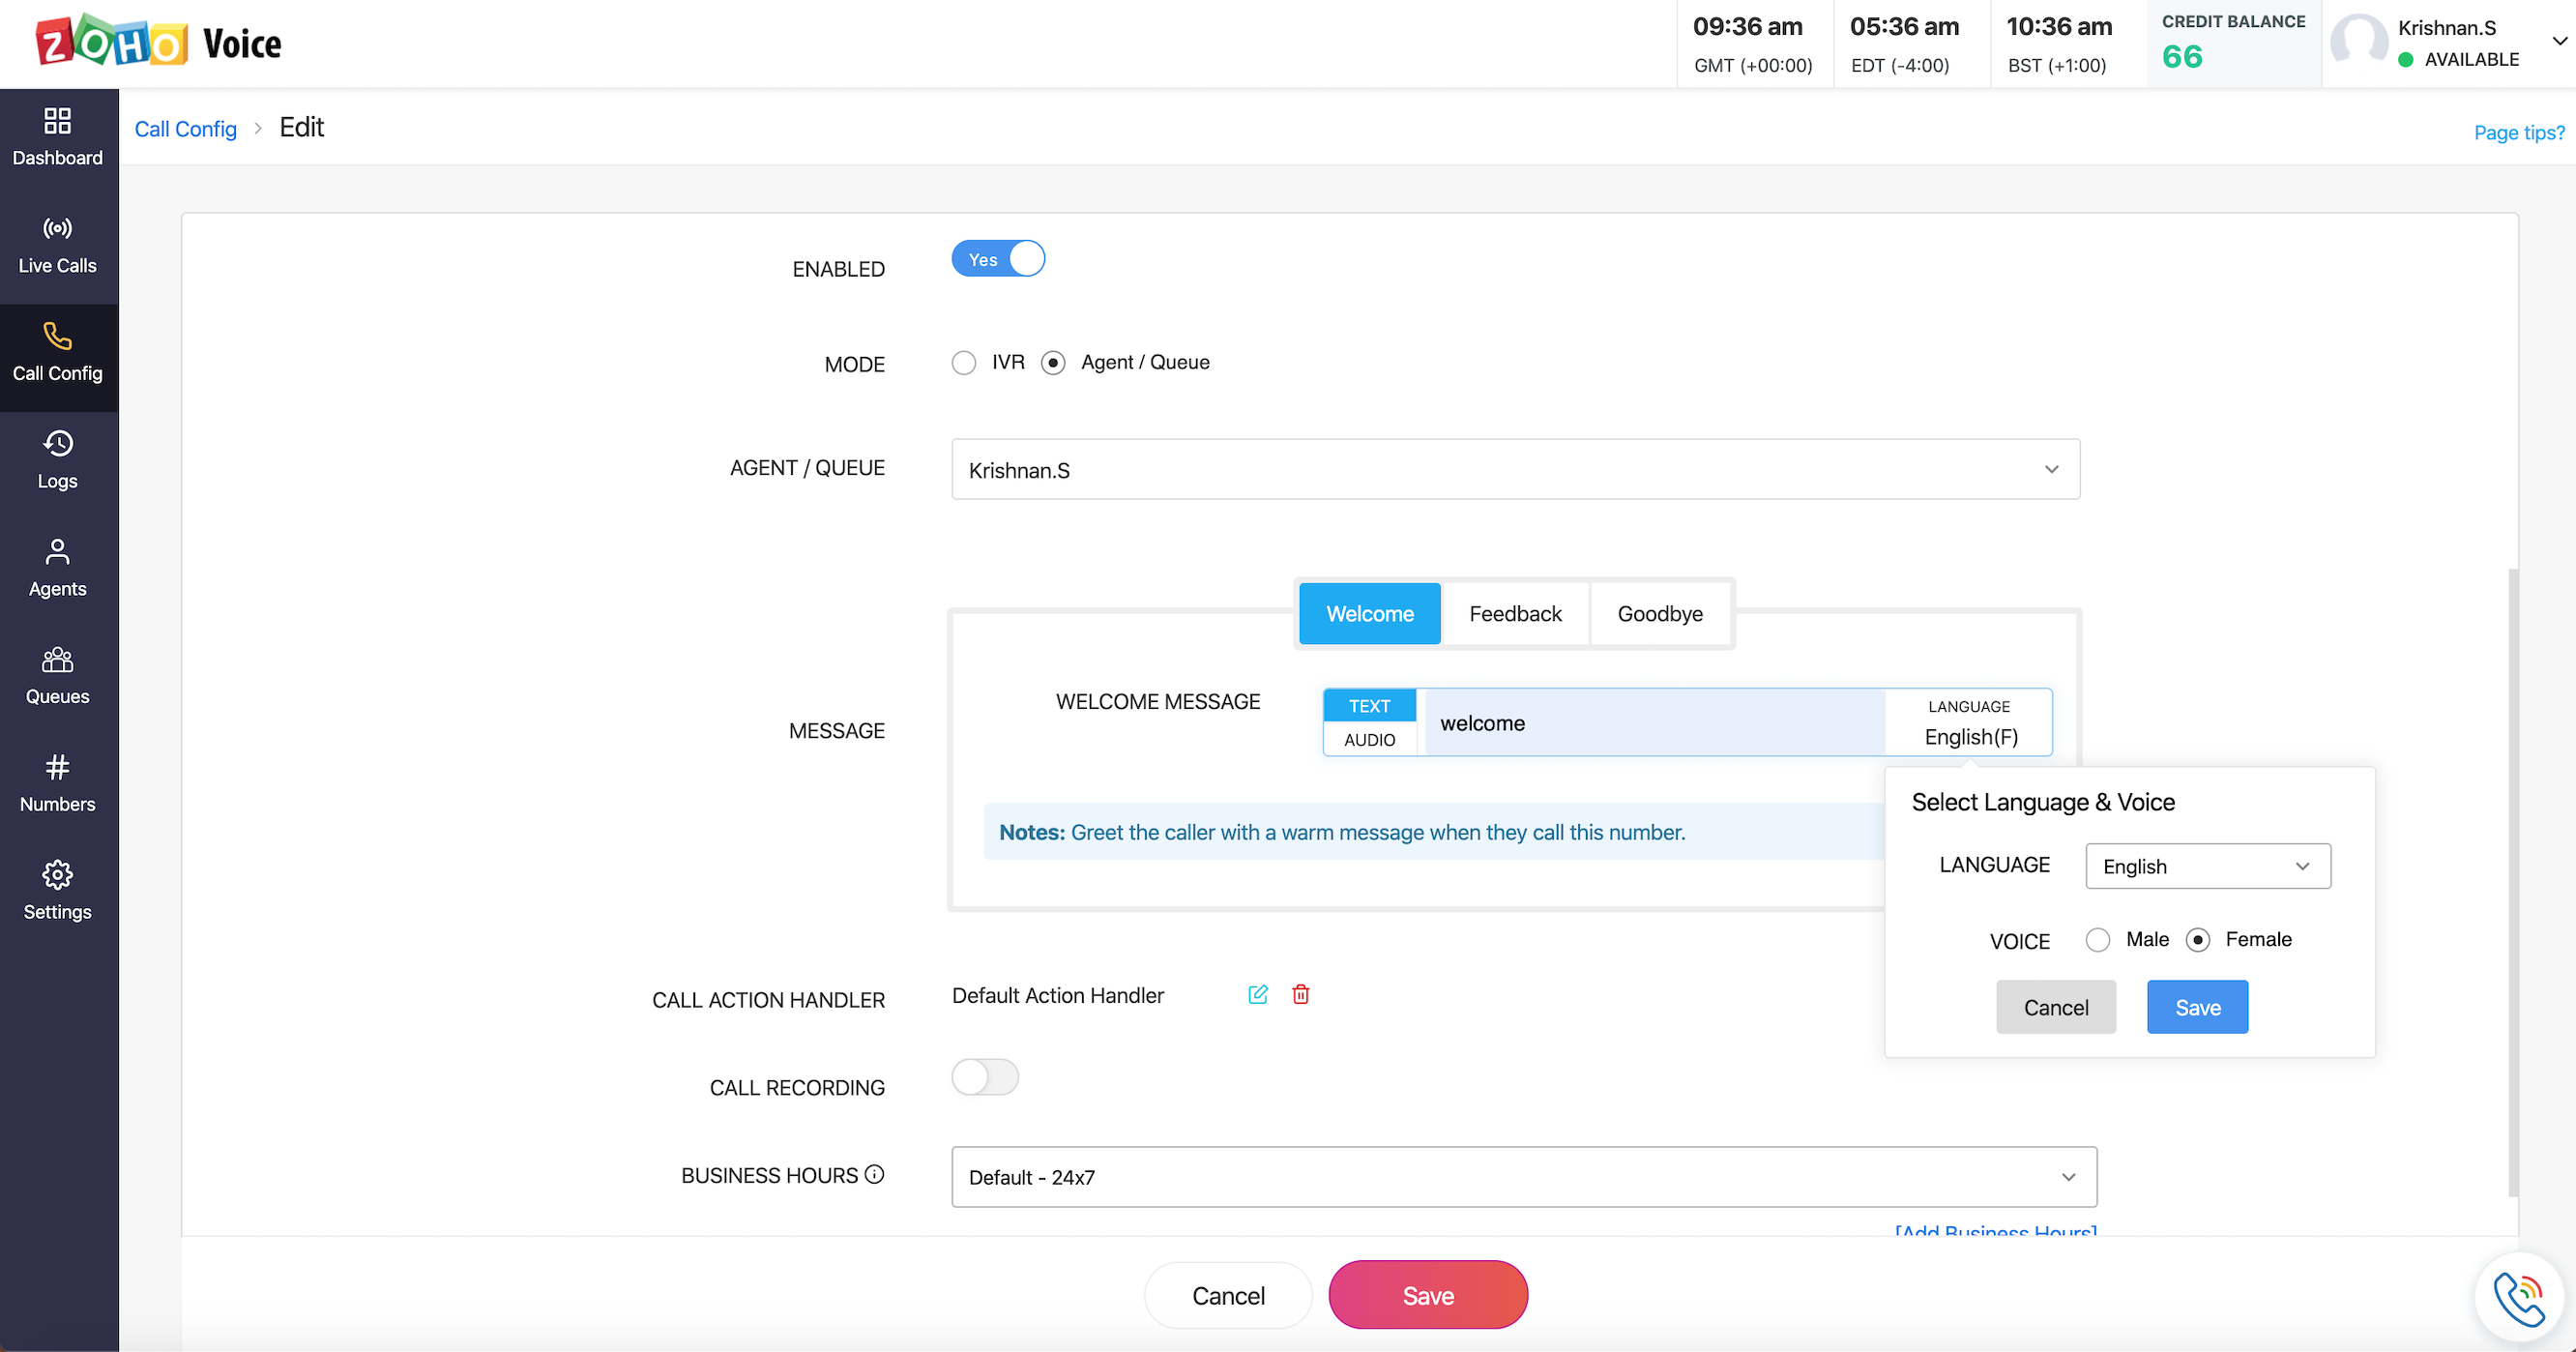Switch to the Feedback tab
2576x1352 pixels.
point(1514,614)
